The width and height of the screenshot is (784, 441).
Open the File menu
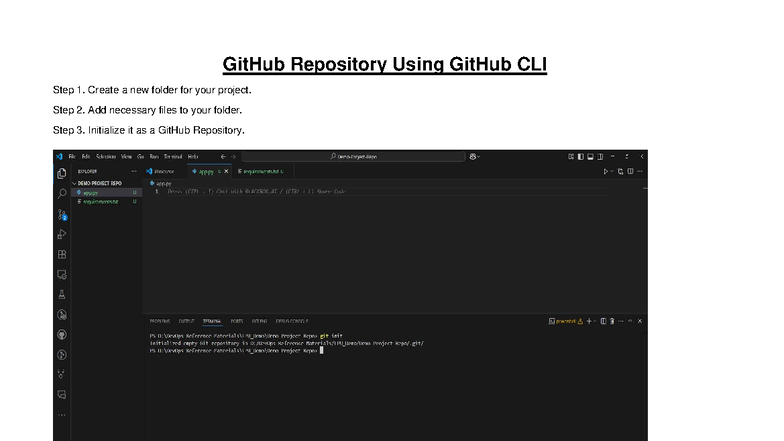pyautogui.click(x=72, y=156)
